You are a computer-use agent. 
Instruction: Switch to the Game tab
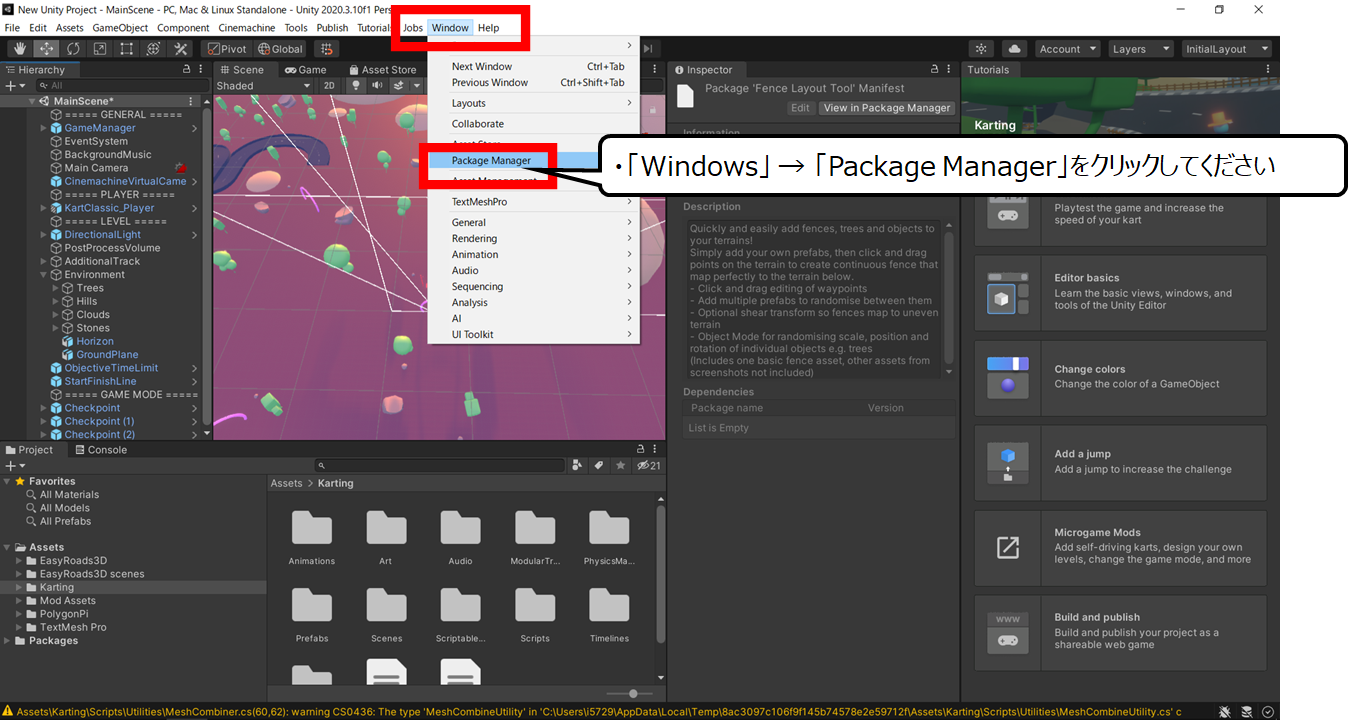click(305, 70)
